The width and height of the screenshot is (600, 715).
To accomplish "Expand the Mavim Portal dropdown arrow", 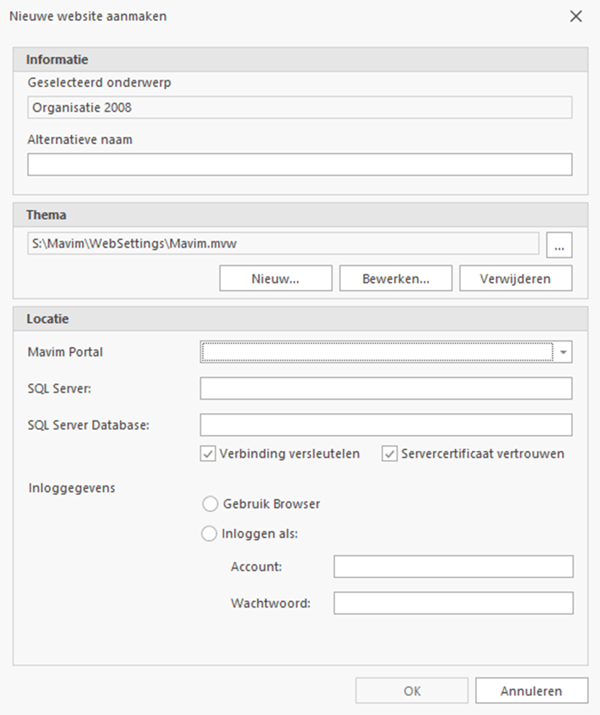I will tap(564, 352).
